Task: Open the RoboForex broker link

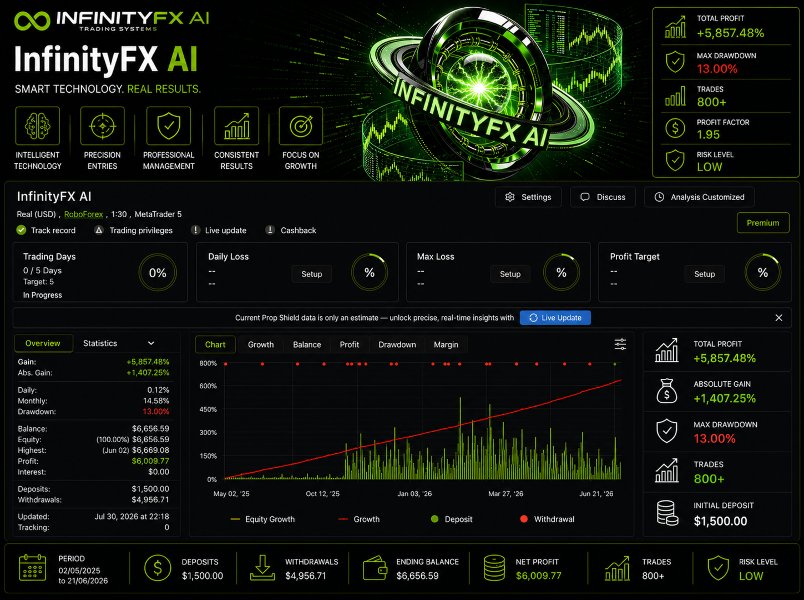Action: (x=84, y=214)
